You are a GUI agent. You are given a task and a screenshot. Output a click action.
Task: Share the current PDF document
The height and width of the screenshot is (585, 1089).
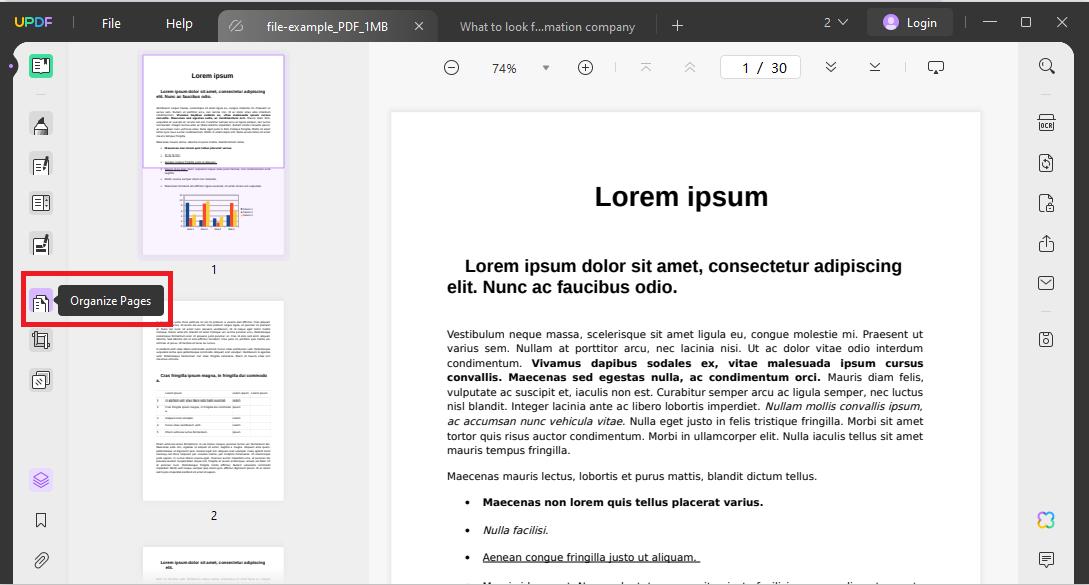pos(1045,243)
